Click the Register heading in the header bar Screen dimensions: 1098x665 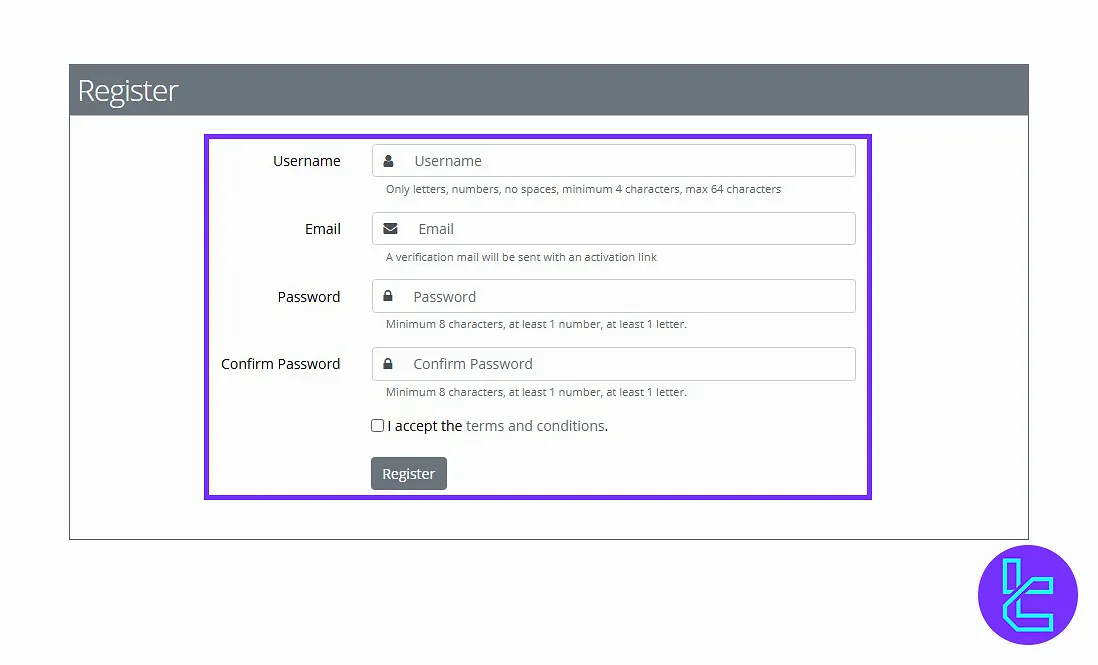click(128, 91)
